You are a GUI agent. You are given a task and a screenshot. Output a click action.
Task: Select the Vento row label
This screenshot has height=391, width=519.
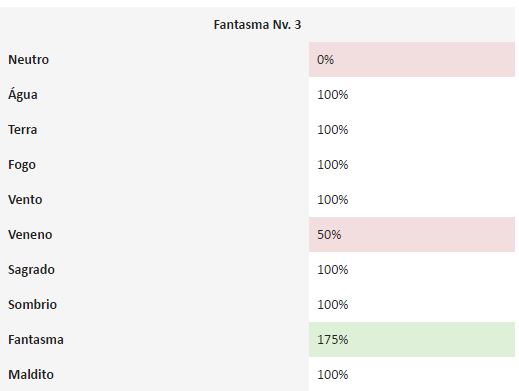click(x=25, y=200)
